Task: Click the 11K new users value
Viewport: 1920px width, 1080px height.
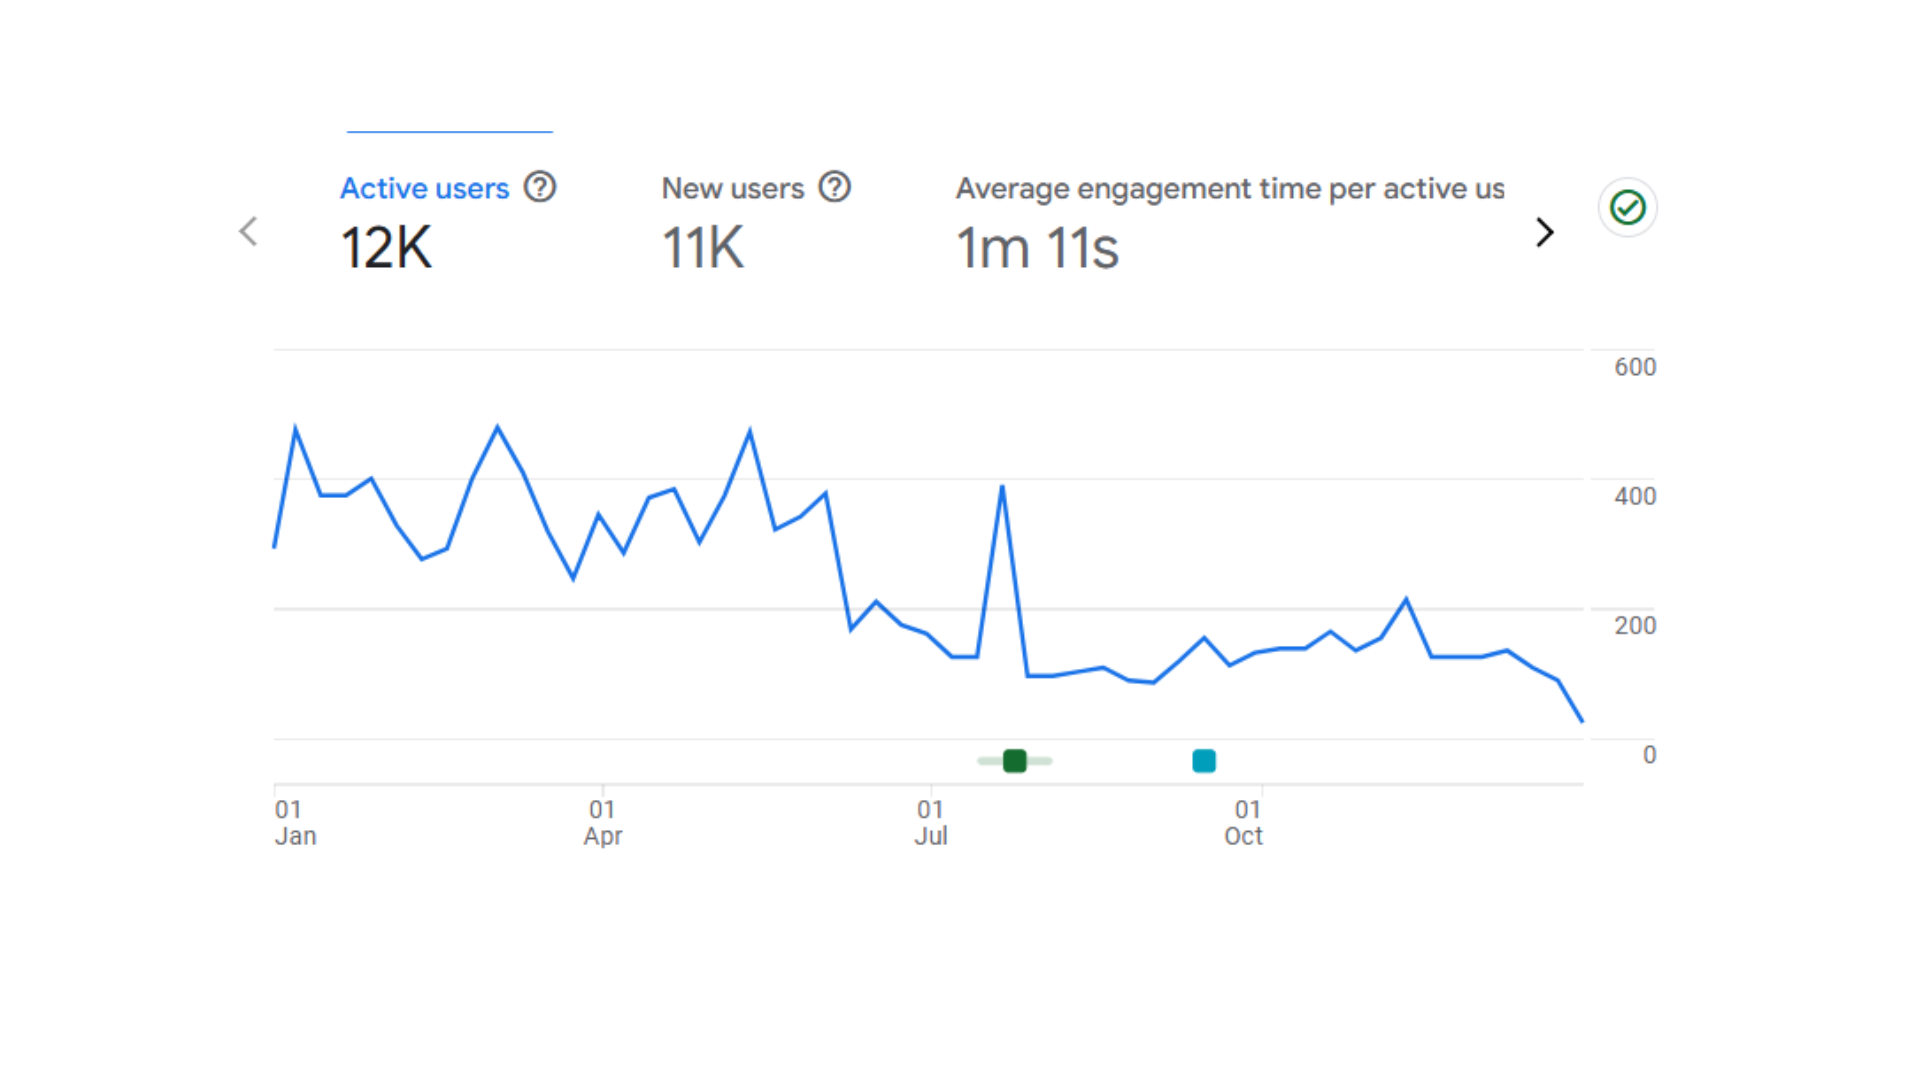Action: 703,248
